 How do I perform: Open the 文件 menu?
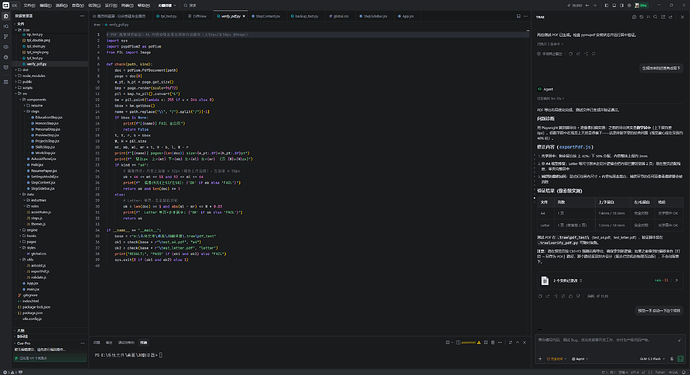(x=29, y=5)
